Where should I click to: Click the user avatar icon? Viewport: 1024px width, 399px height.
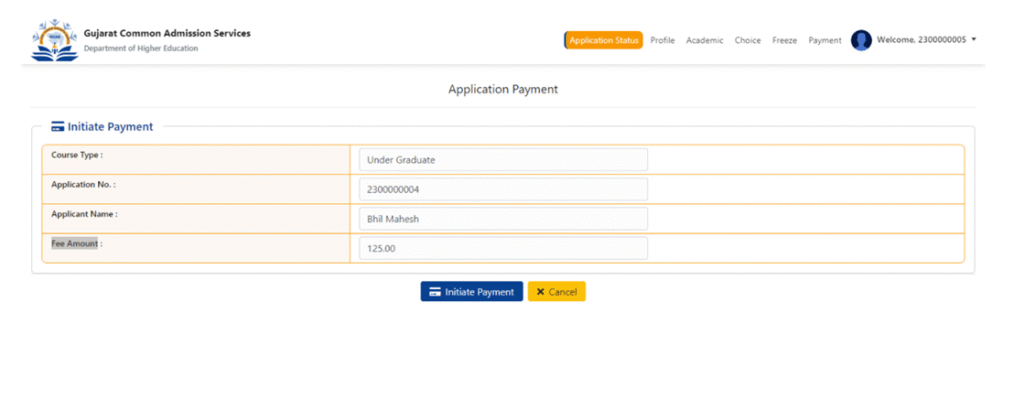coord(861,40)
